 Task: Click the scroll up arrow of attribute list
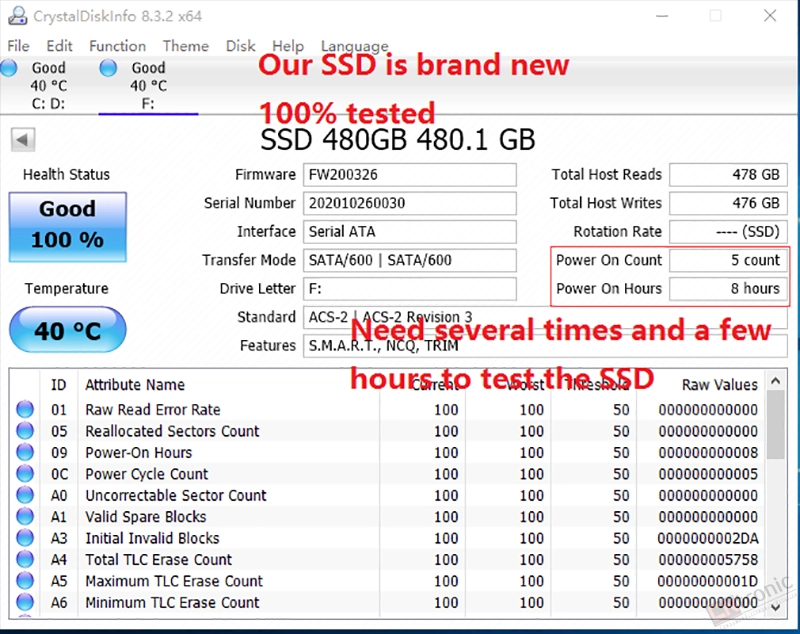776,381
